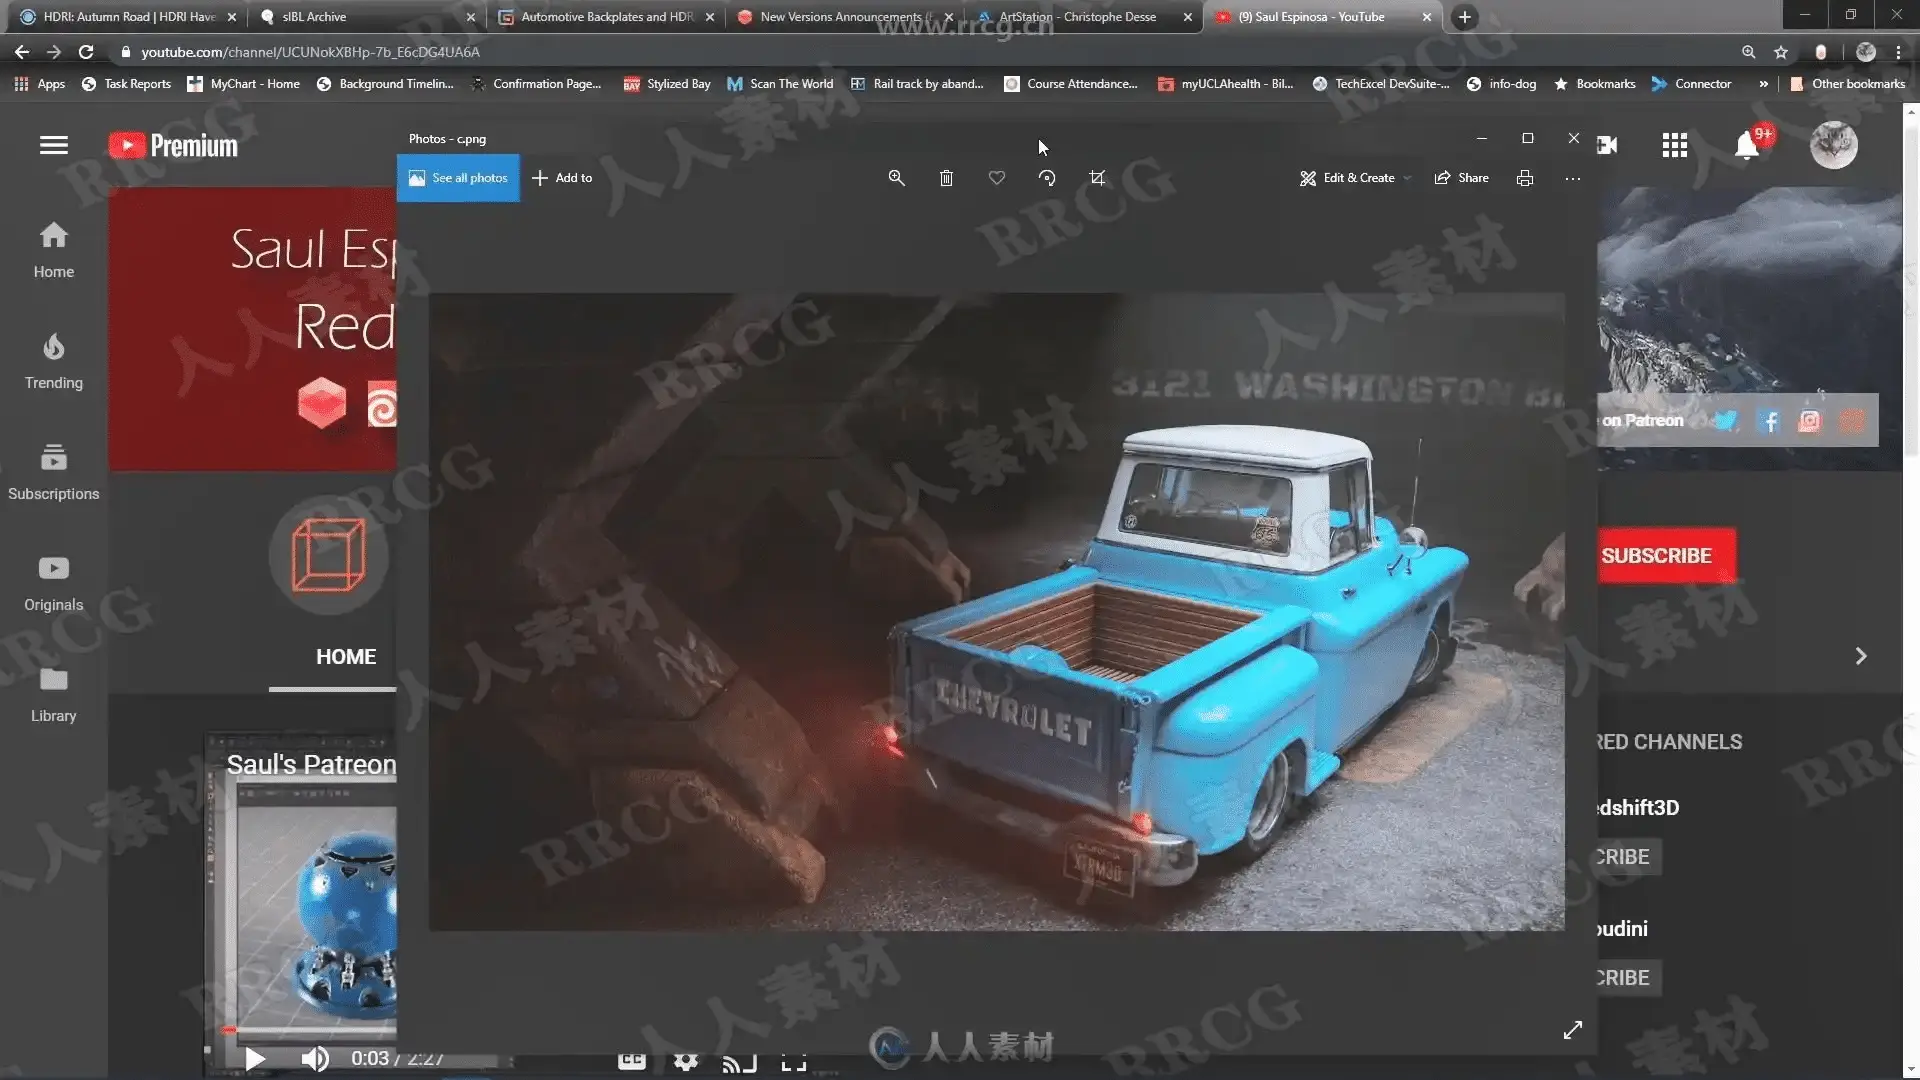This screenshot has height=1080, width=1920.
Task: Click the rotate icon in Photos toolbar
Action: pyautogui.click(x=1047, y=178)
